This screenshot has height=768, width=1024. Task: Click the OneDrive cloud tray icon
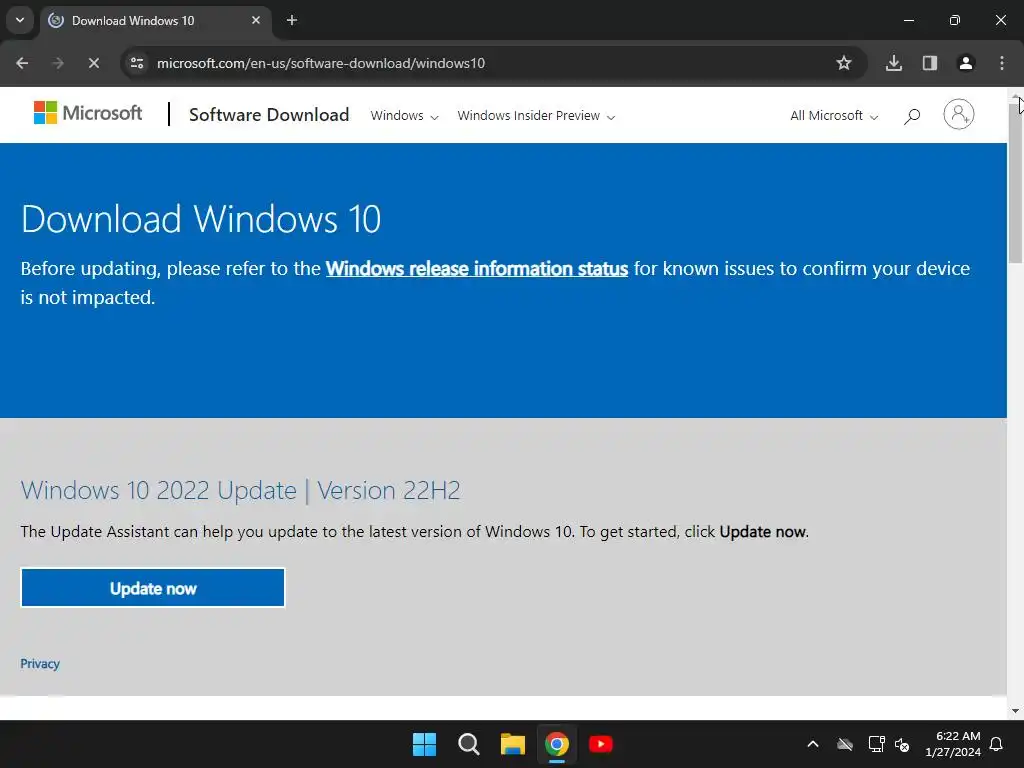pos(845,744)
